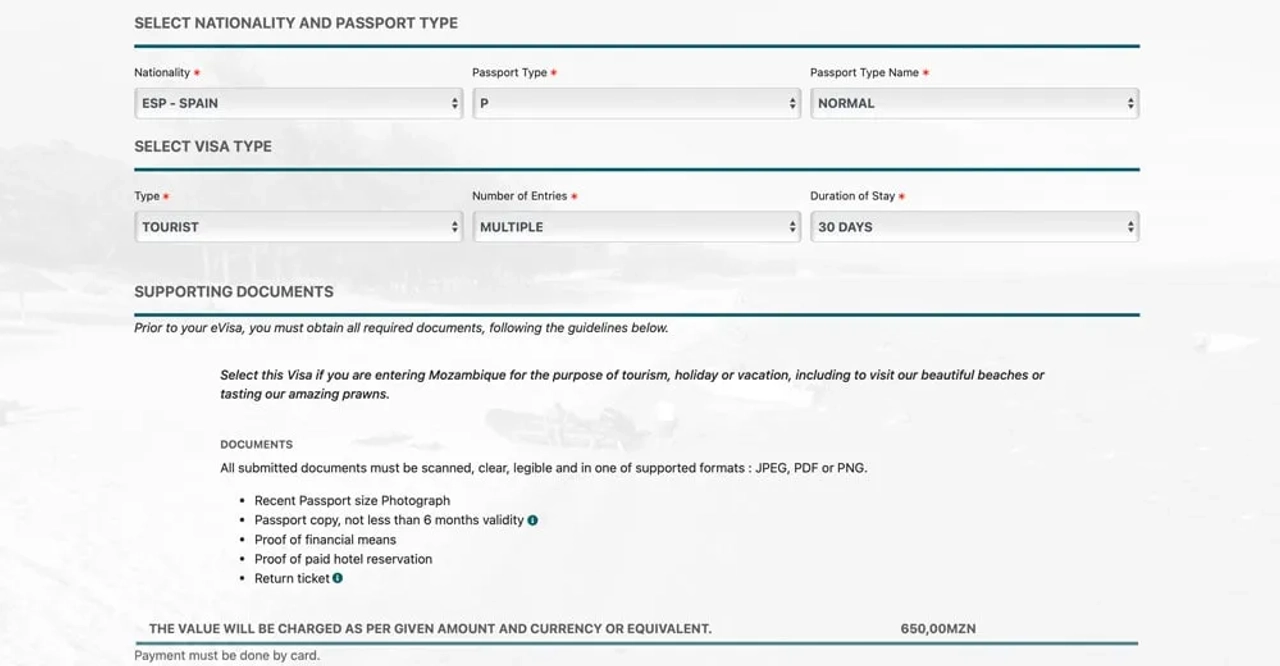Image resolution: width=1280 pixels, height=666 pixels.
Task: Open the visa Type dropdown showing TOURIST
Action: 298,227
